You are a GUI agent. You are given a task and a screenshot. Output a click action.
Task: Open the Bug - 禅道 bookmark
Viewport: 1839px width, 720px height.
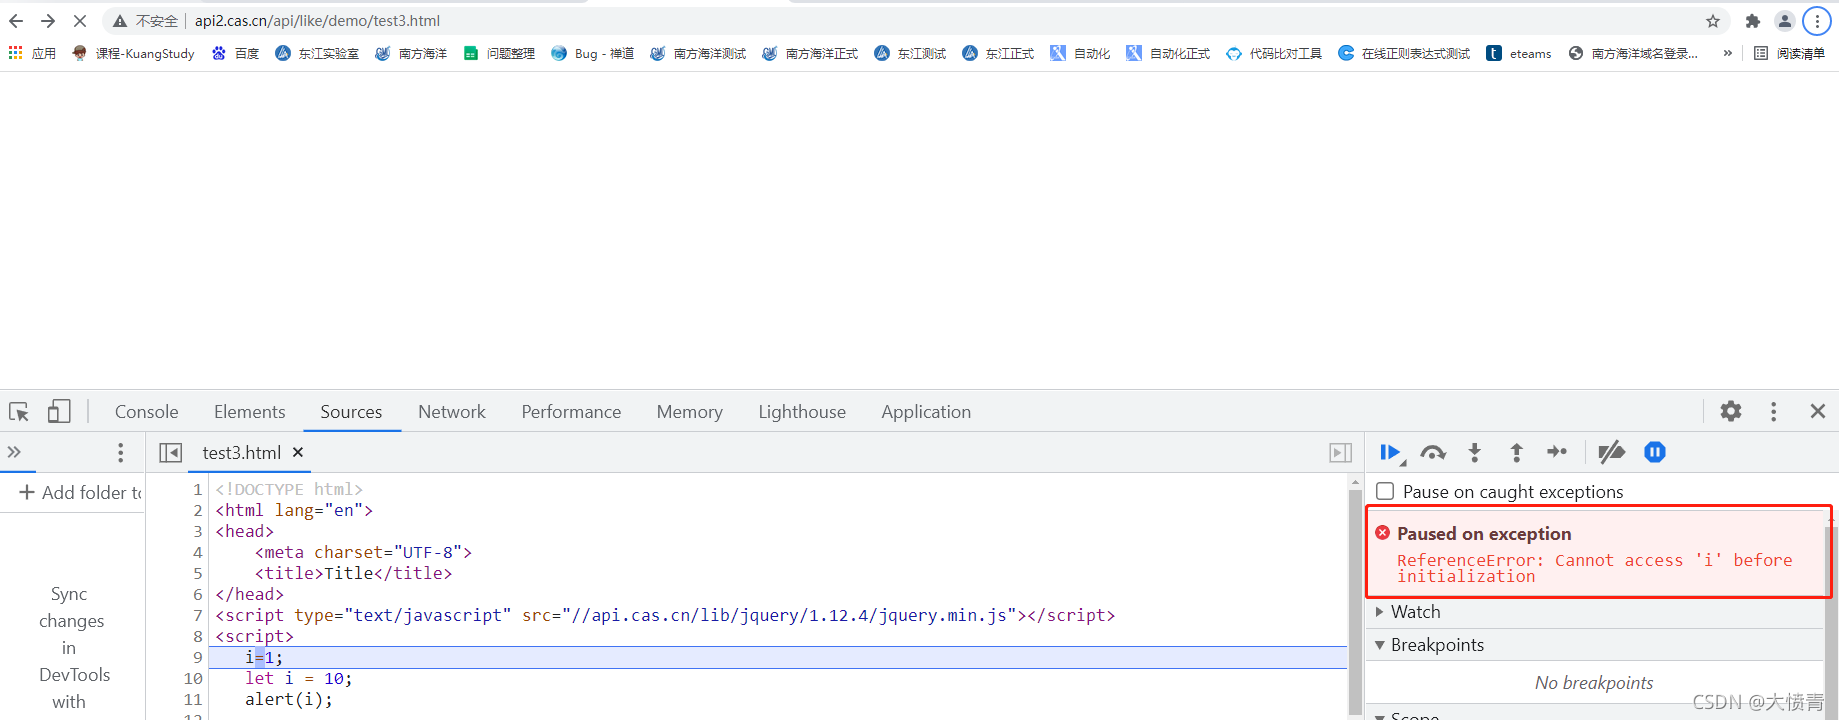coord(592,53)
